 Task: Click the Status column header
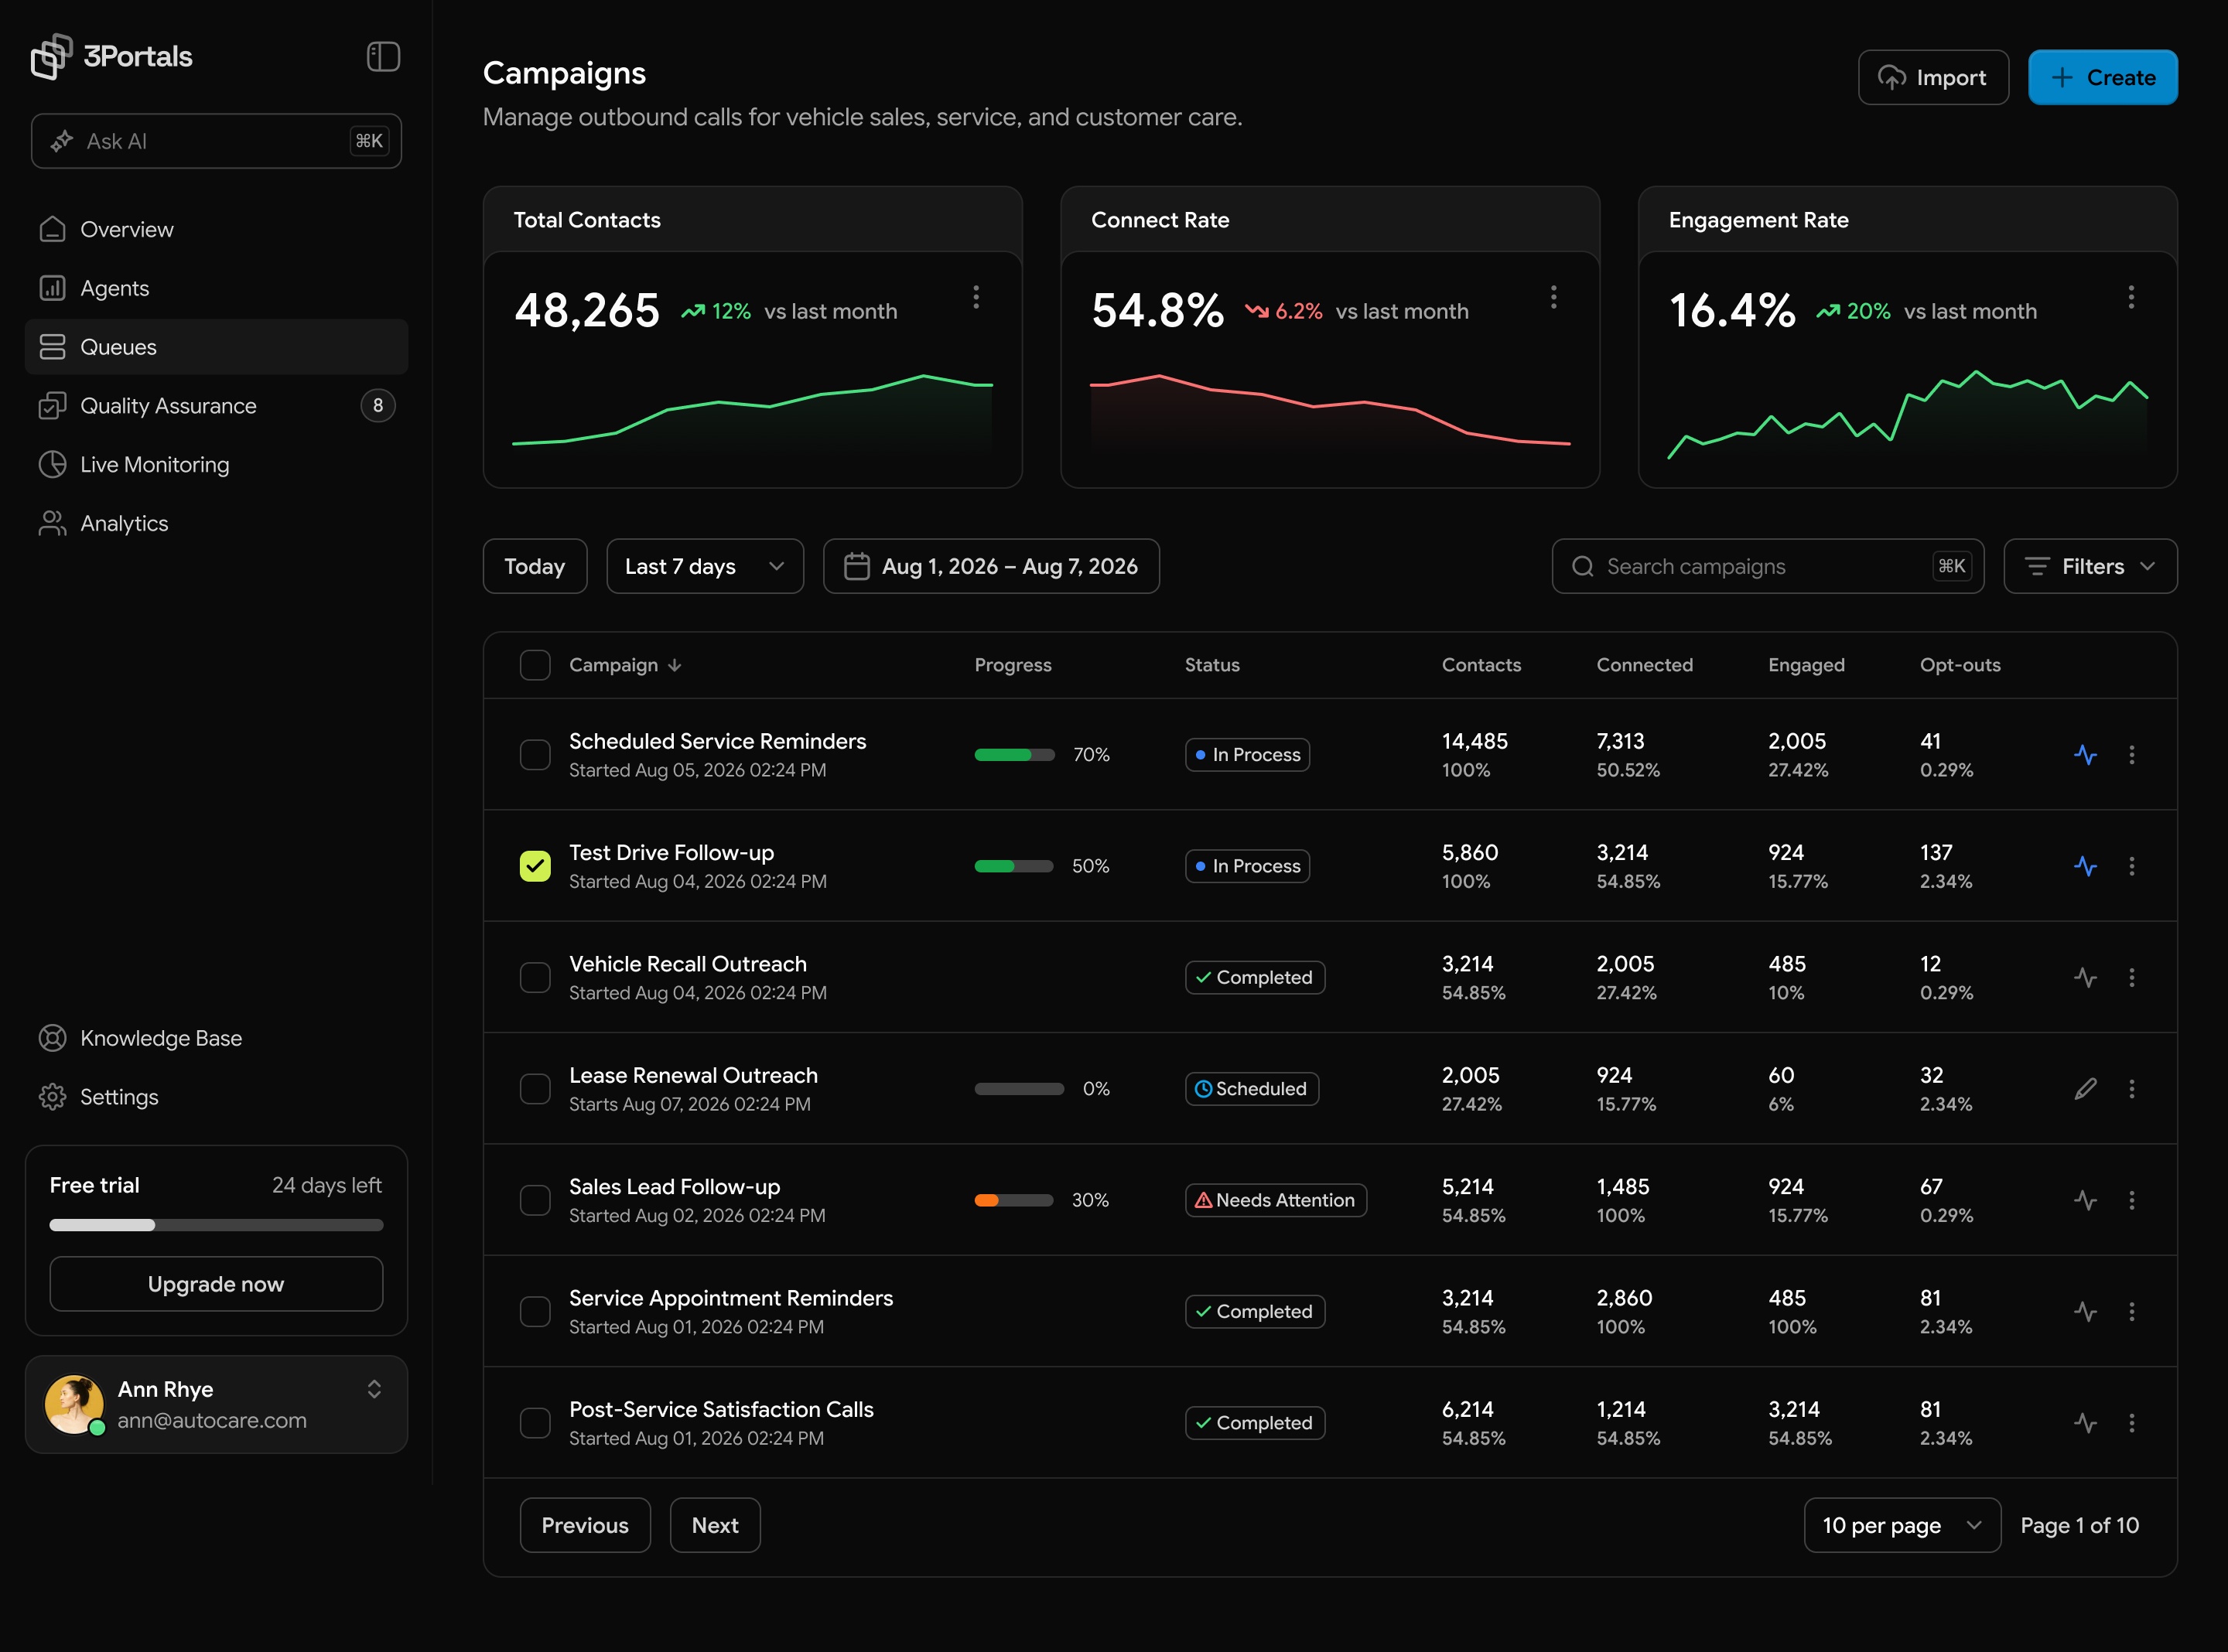pos(1212,666)
